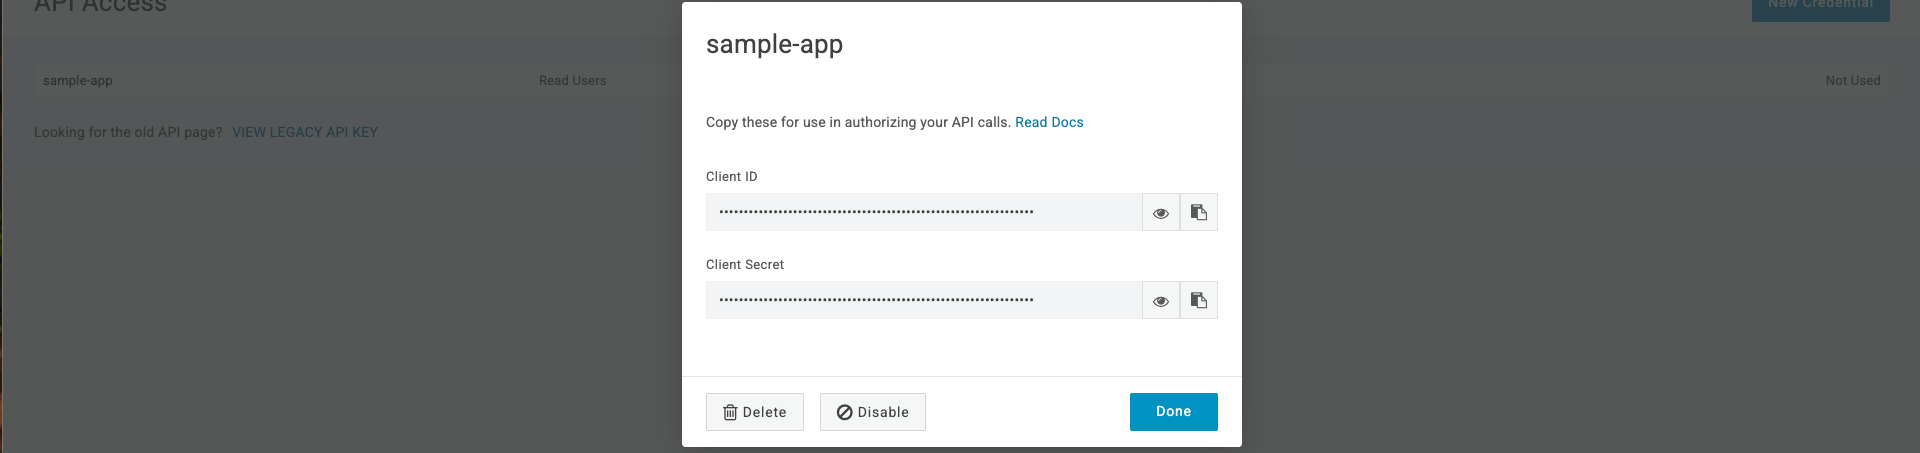Click the Not Used status label
Viewport: 1920px width, 453px height.
(1853, 80)
